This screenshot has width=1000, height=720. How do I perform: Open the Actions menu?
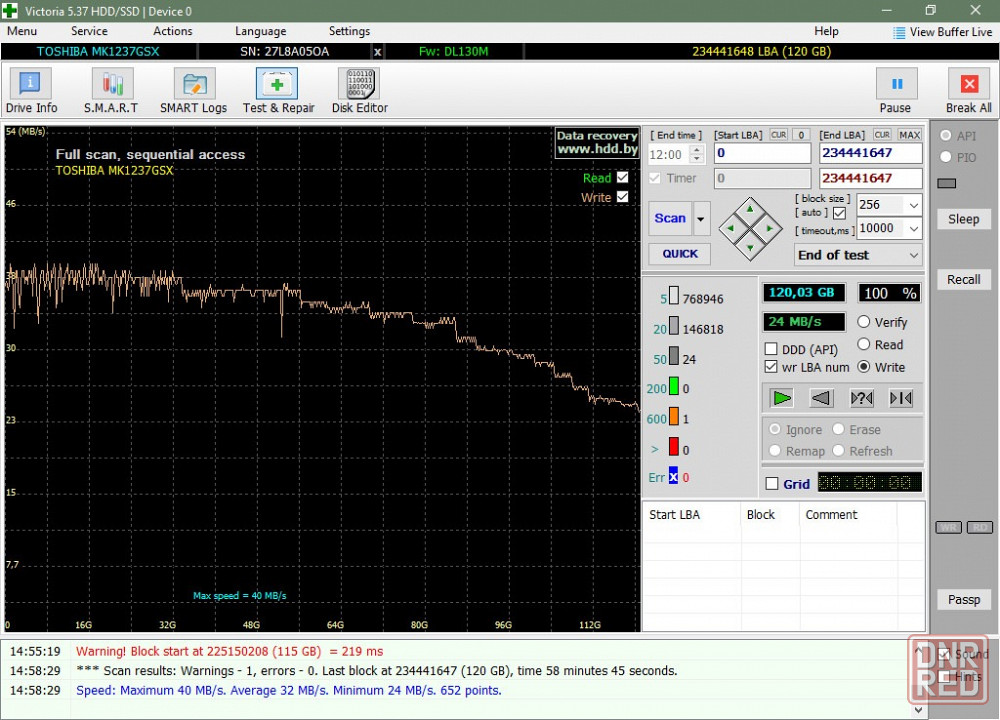point(172,31)
